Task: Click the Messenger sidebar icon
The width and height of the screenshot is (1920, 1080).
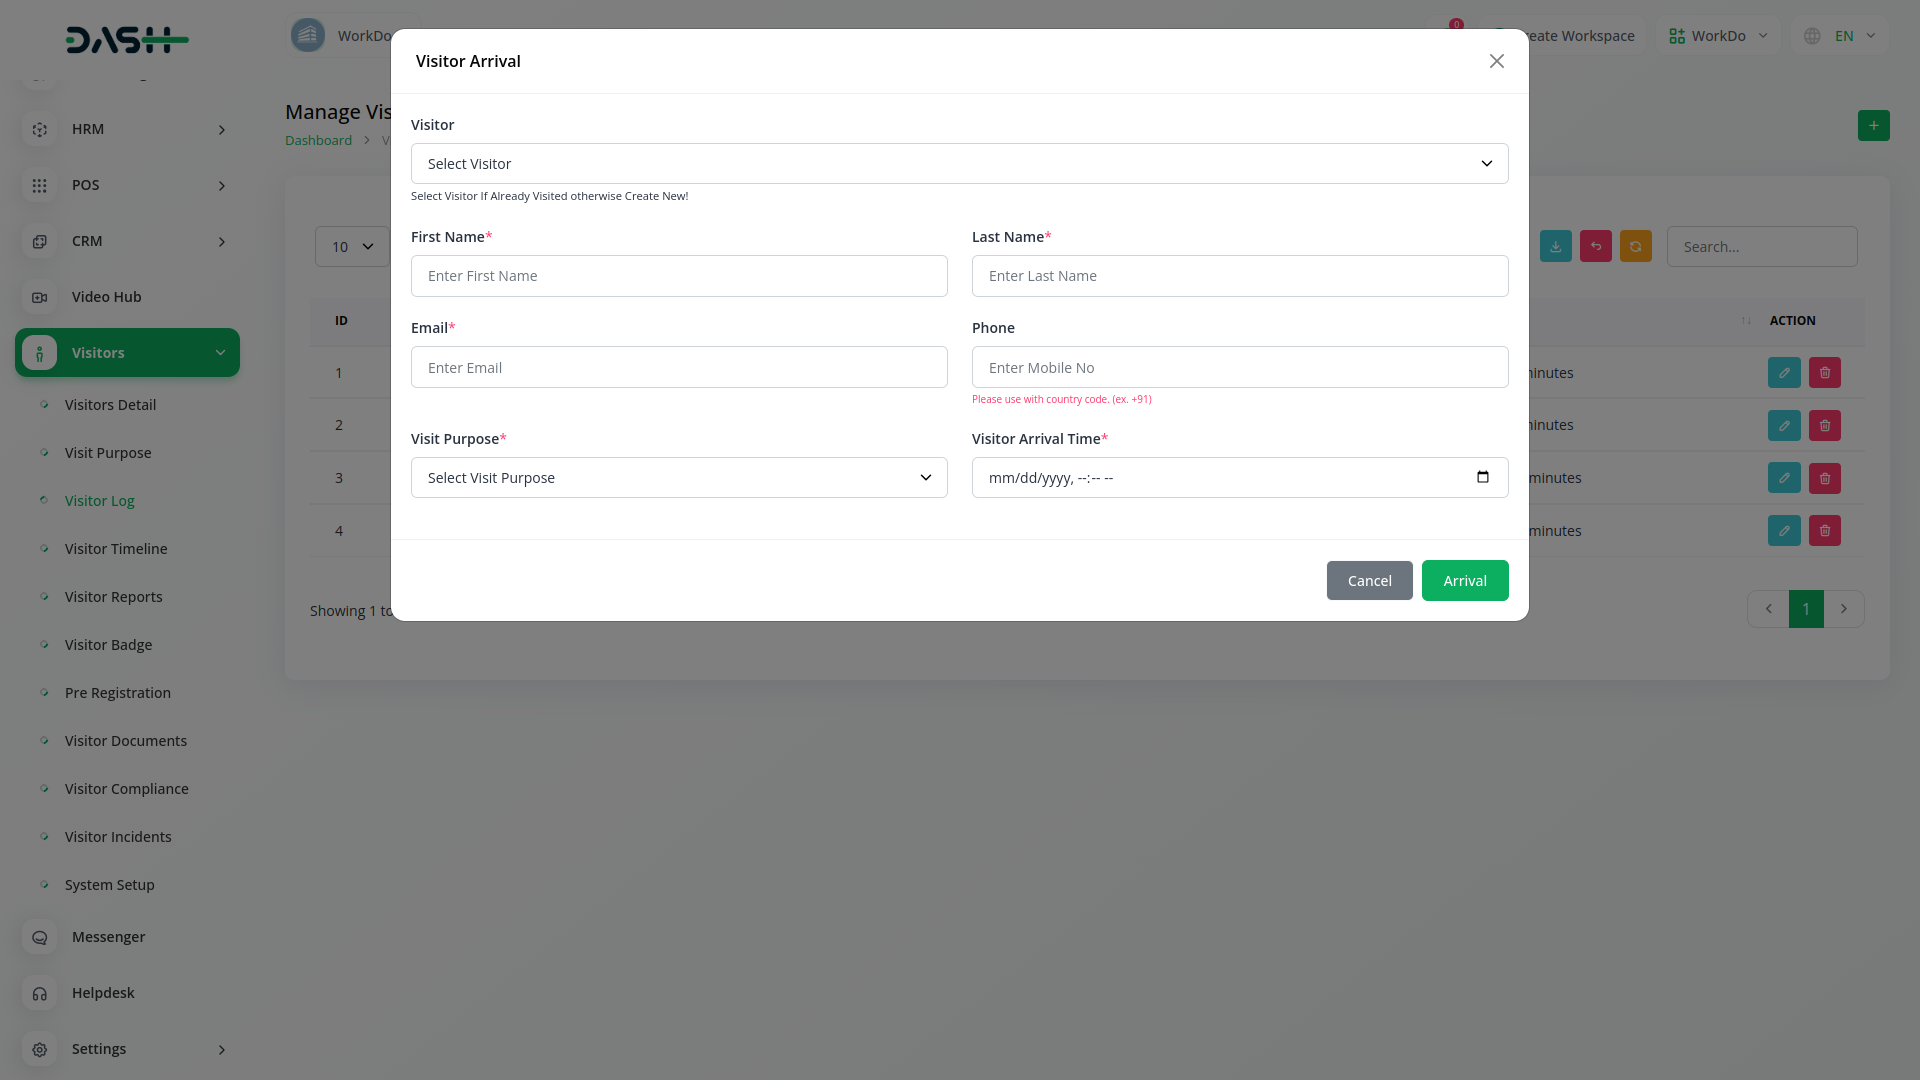Action: 40,938
